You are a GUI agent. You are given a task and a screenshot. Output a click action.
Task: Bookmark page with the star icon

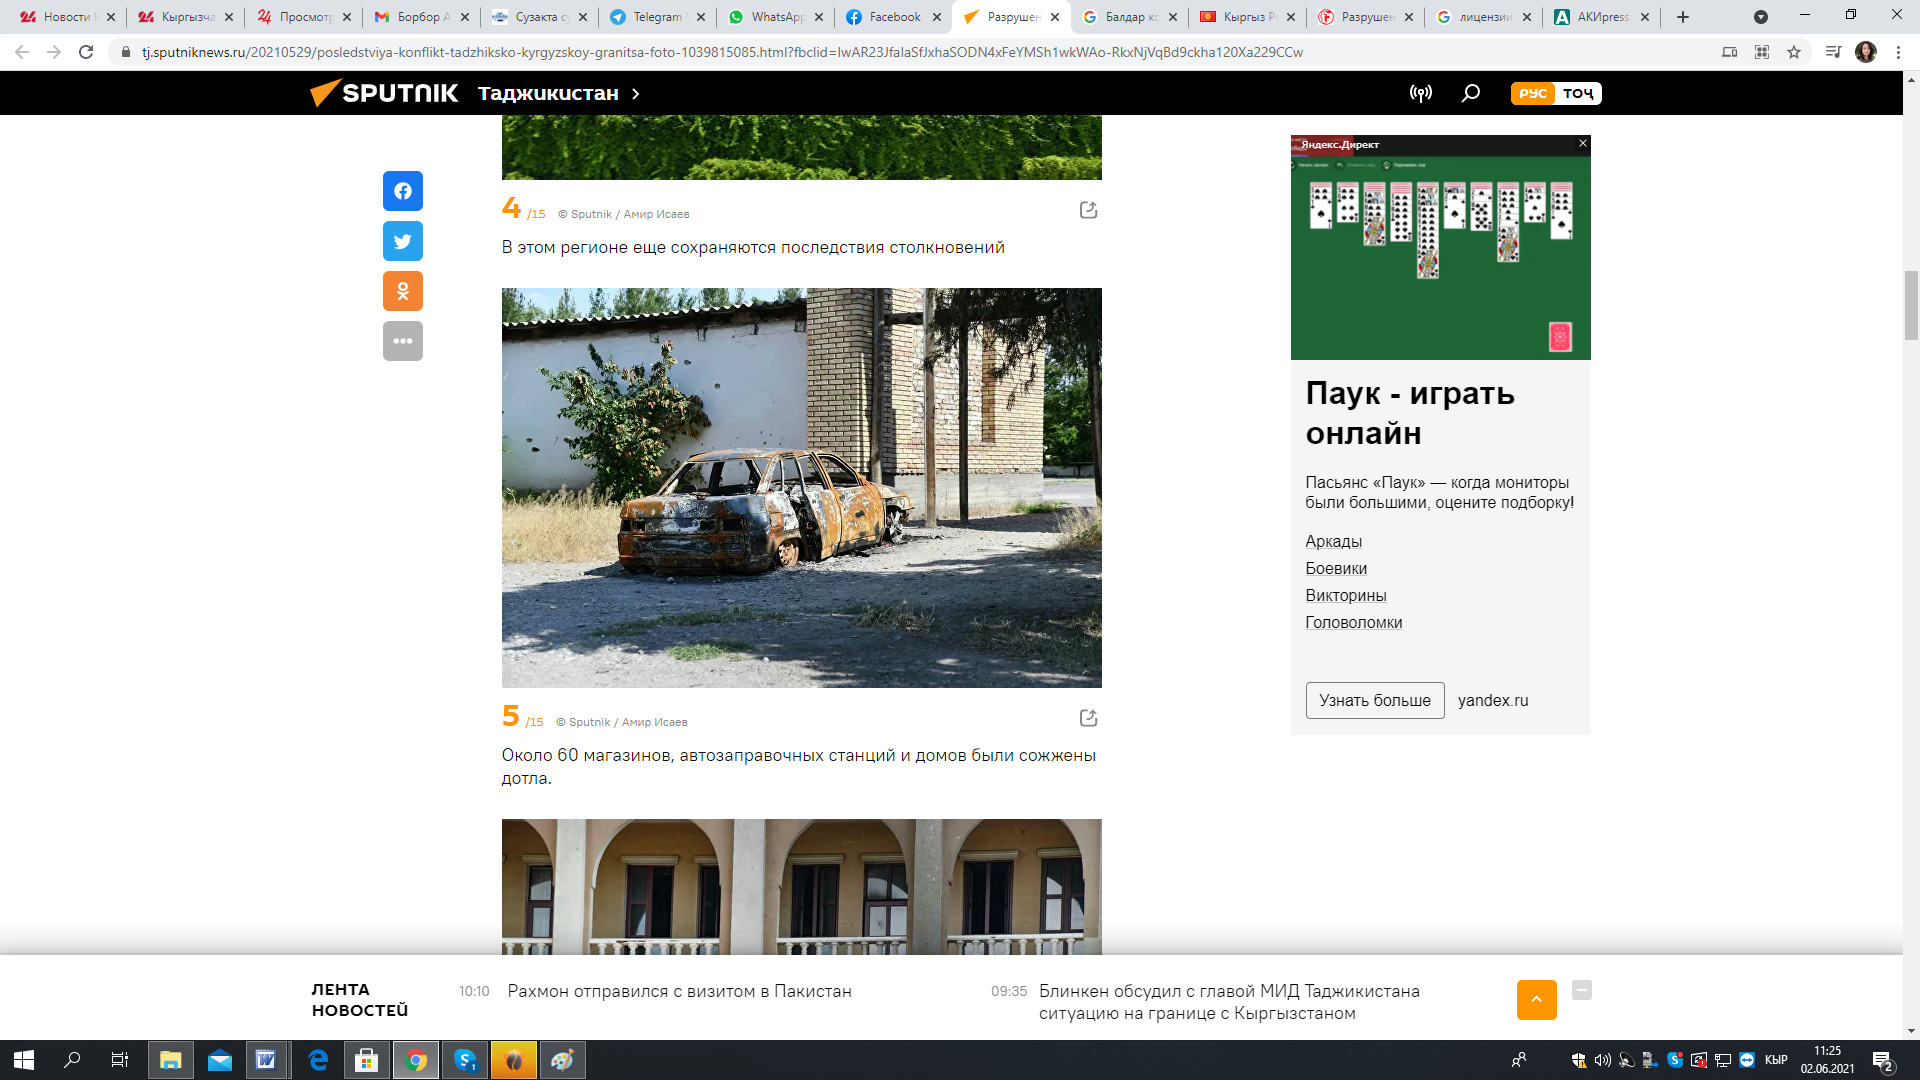point(1794,52)
